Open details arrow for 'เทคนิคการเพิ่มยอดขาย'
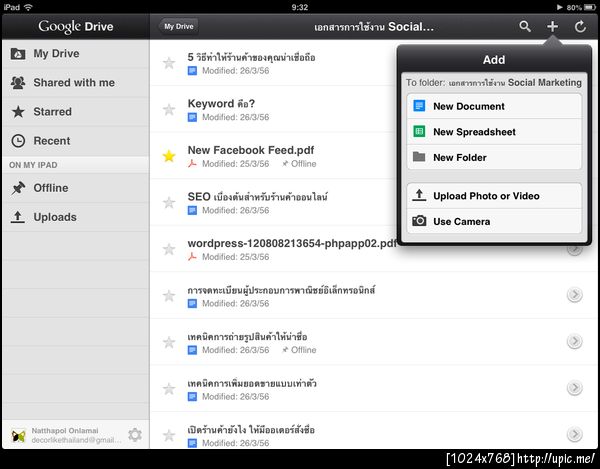 coord(574,388)
